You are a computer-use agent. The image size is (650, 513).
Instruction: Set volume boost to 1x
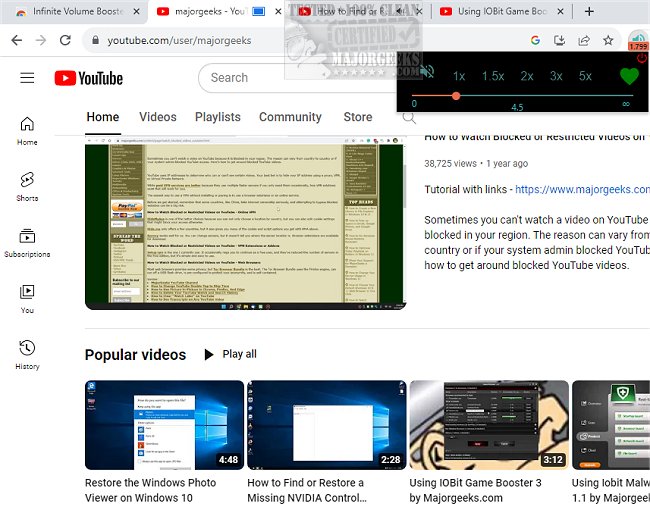(x=459, y=76)
